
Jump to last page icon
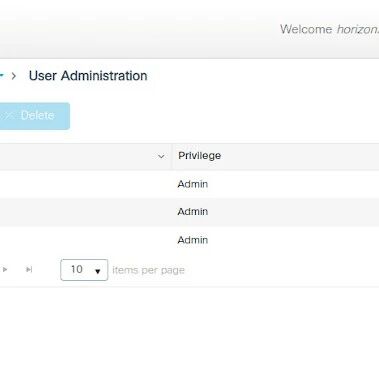click(29, 269)
